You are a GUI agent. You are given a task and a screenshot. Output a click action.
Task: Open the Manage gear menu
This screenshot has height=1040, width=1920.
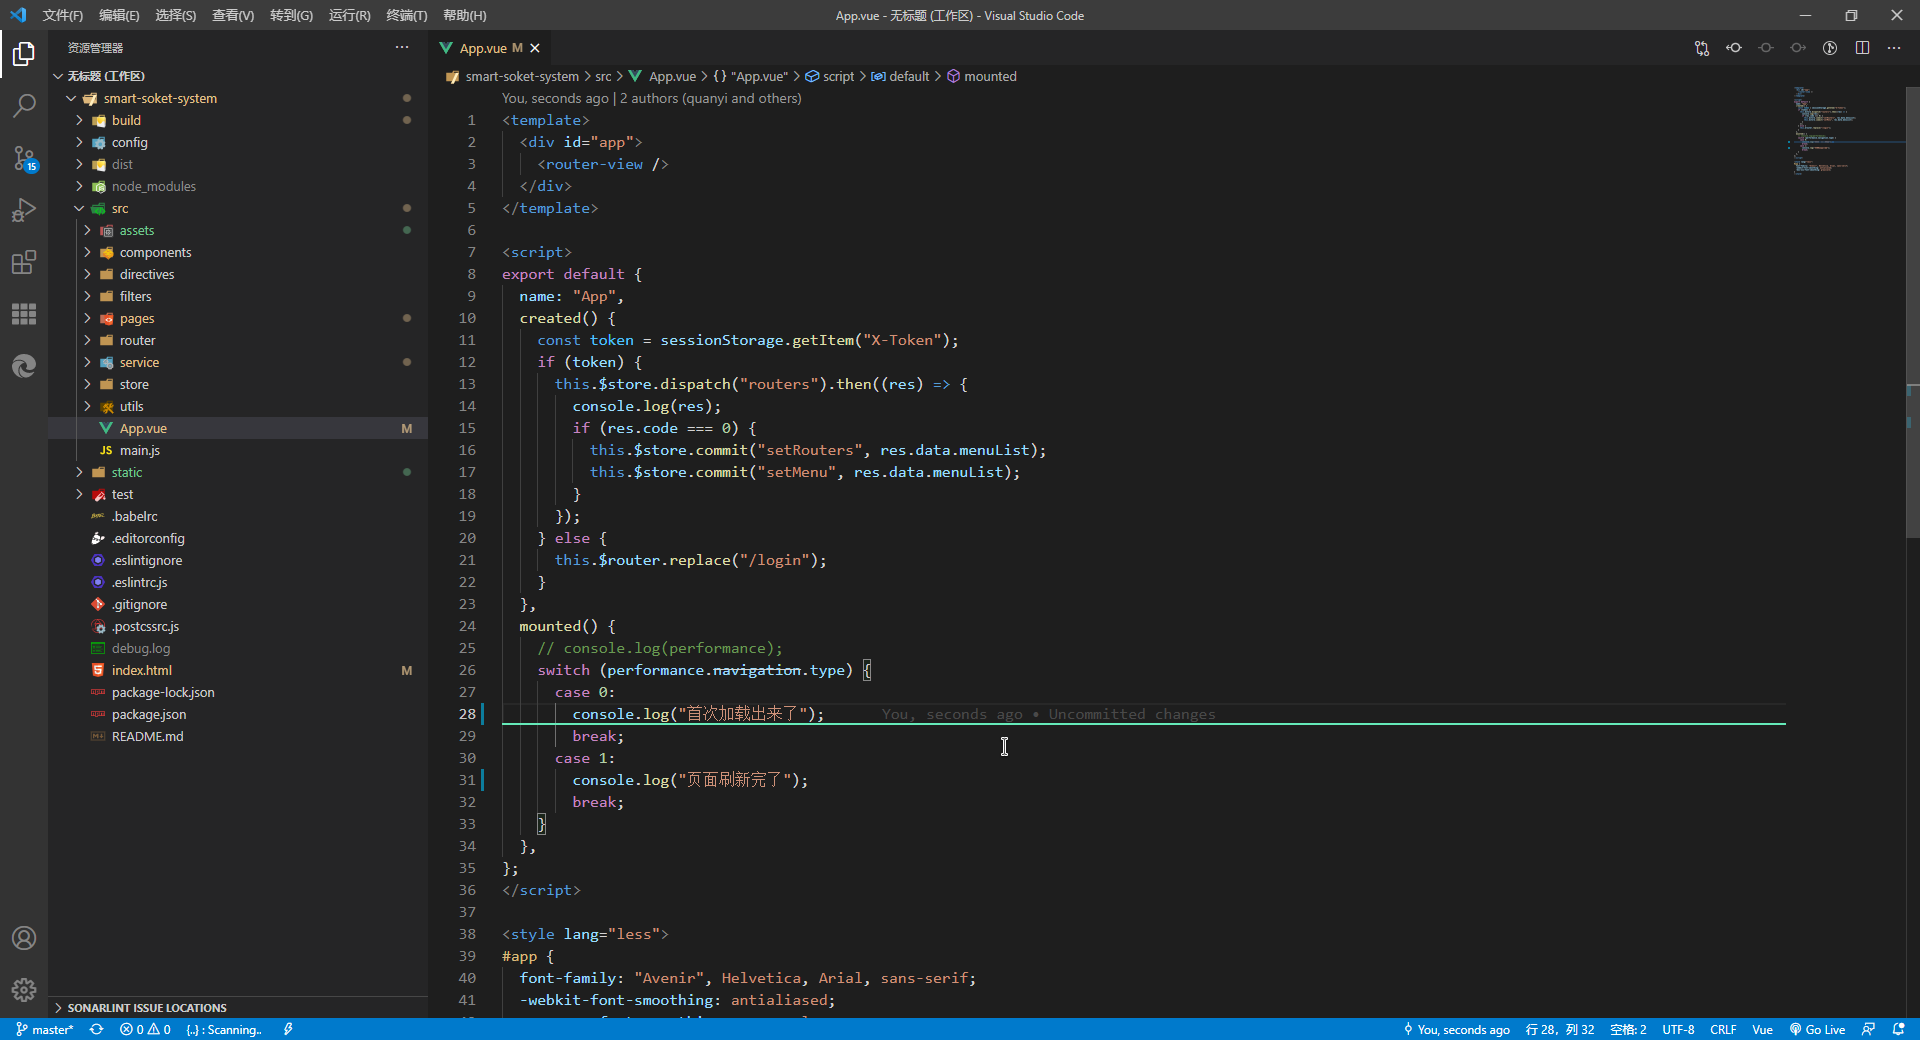point(24,990)
